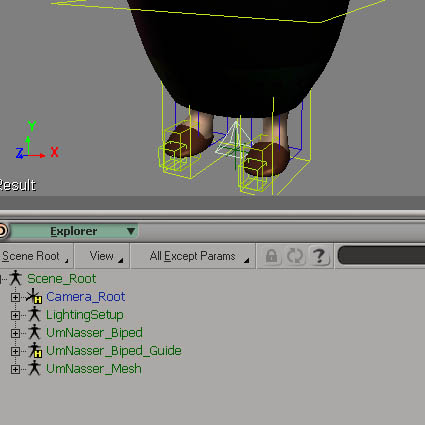
Task: Open the Scene Root scope menu
Action: point(35,256)
